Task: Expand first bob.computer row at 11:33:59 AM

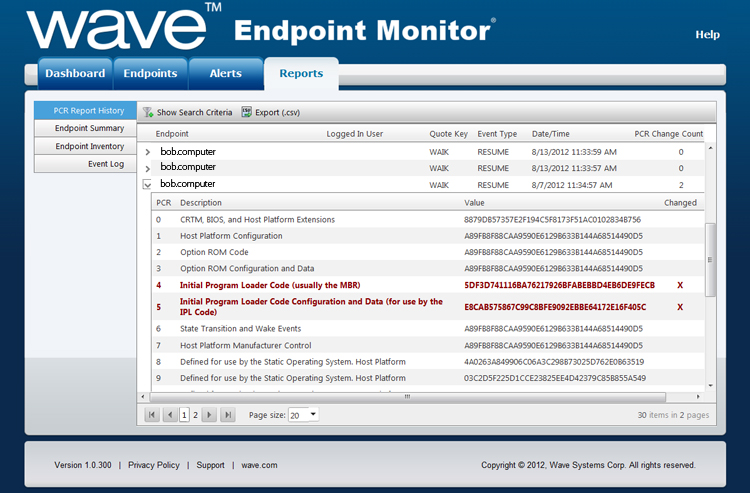Action: coord(148,152)
